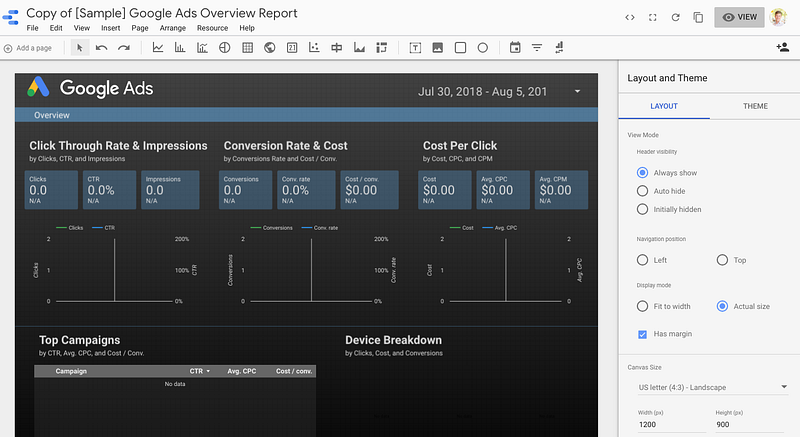
Task: Click the undo arrow
Action: point(102,47)
